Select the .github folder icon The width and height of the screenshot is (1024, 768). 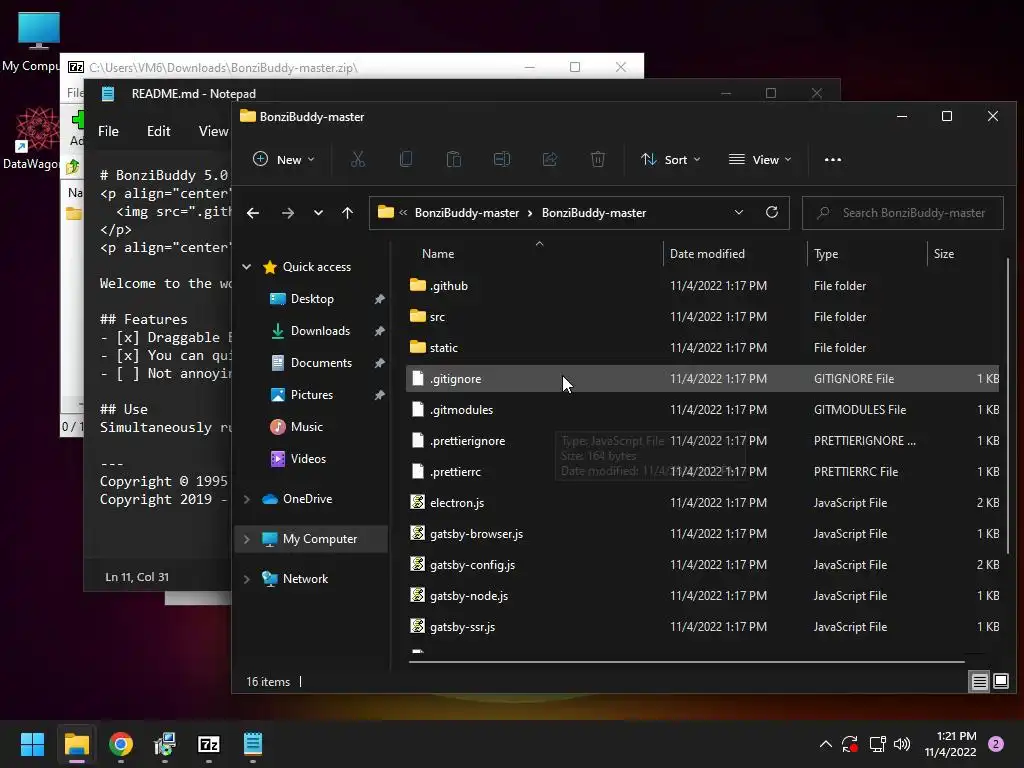point(418,285)
